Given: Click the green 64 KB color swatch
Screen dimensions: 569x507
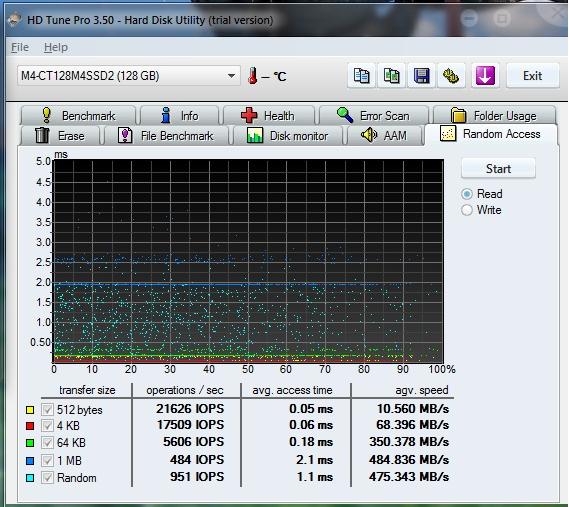Looking at the screenshot, I should [x=30, y=443].
